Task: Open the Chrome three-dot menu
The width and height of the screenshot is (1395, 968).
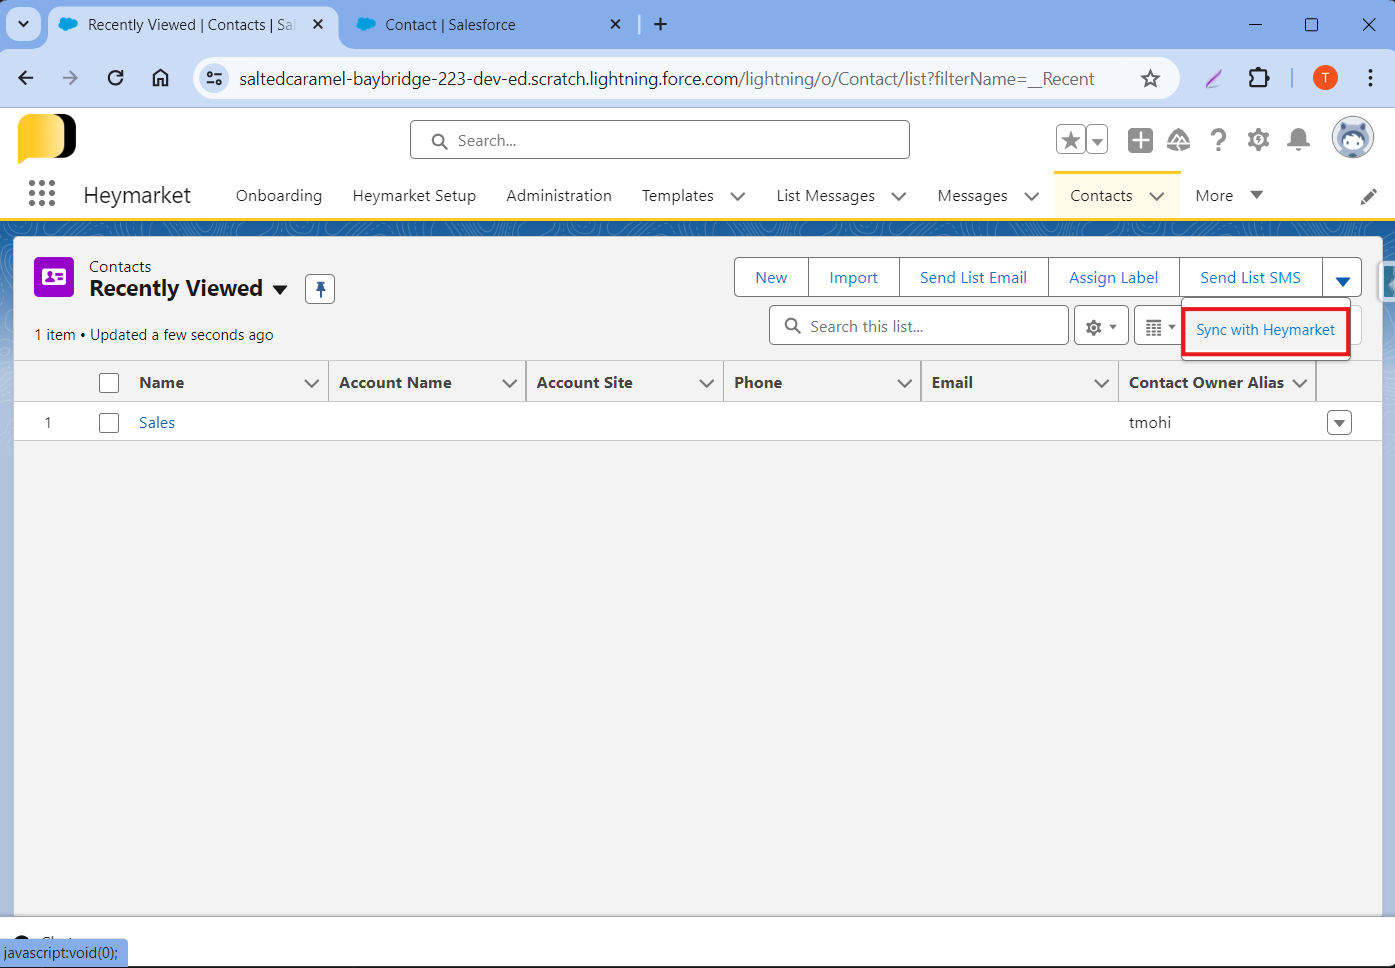Action: pos(1370,78)
